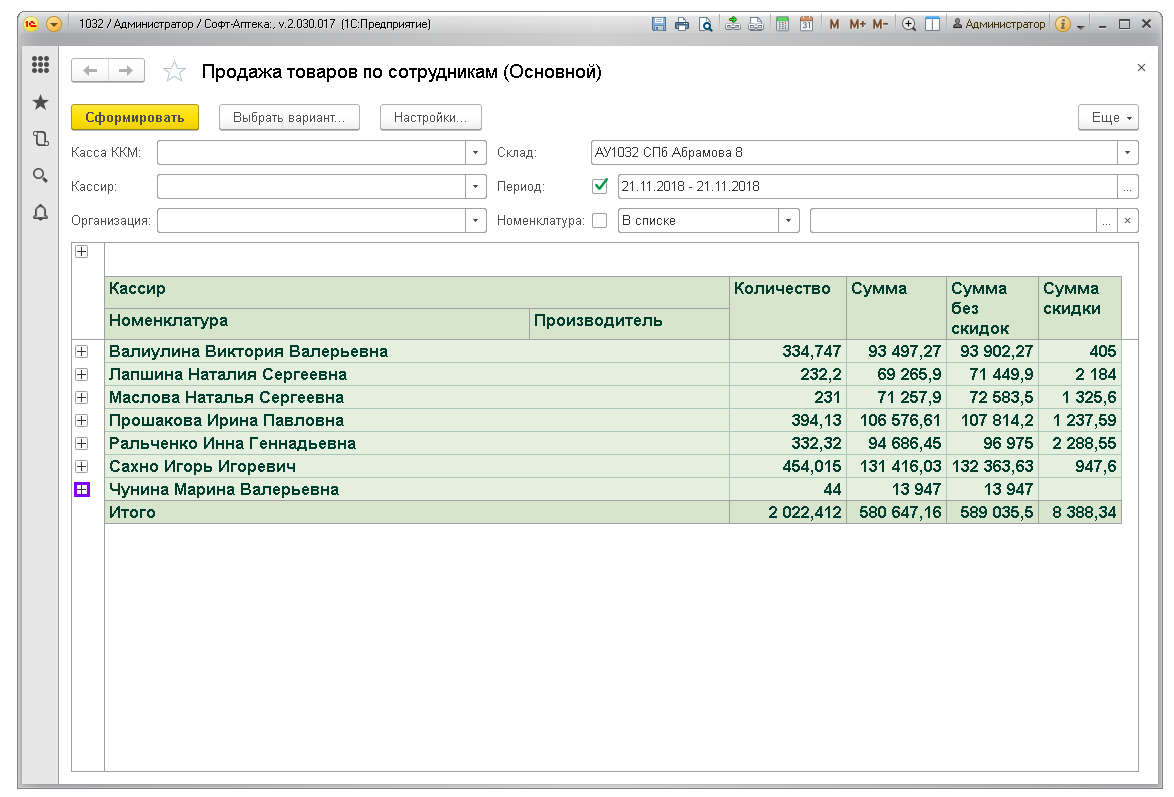Open the Еще menu
This screenshot has height=797, width=1174.
pos(1108,118)
